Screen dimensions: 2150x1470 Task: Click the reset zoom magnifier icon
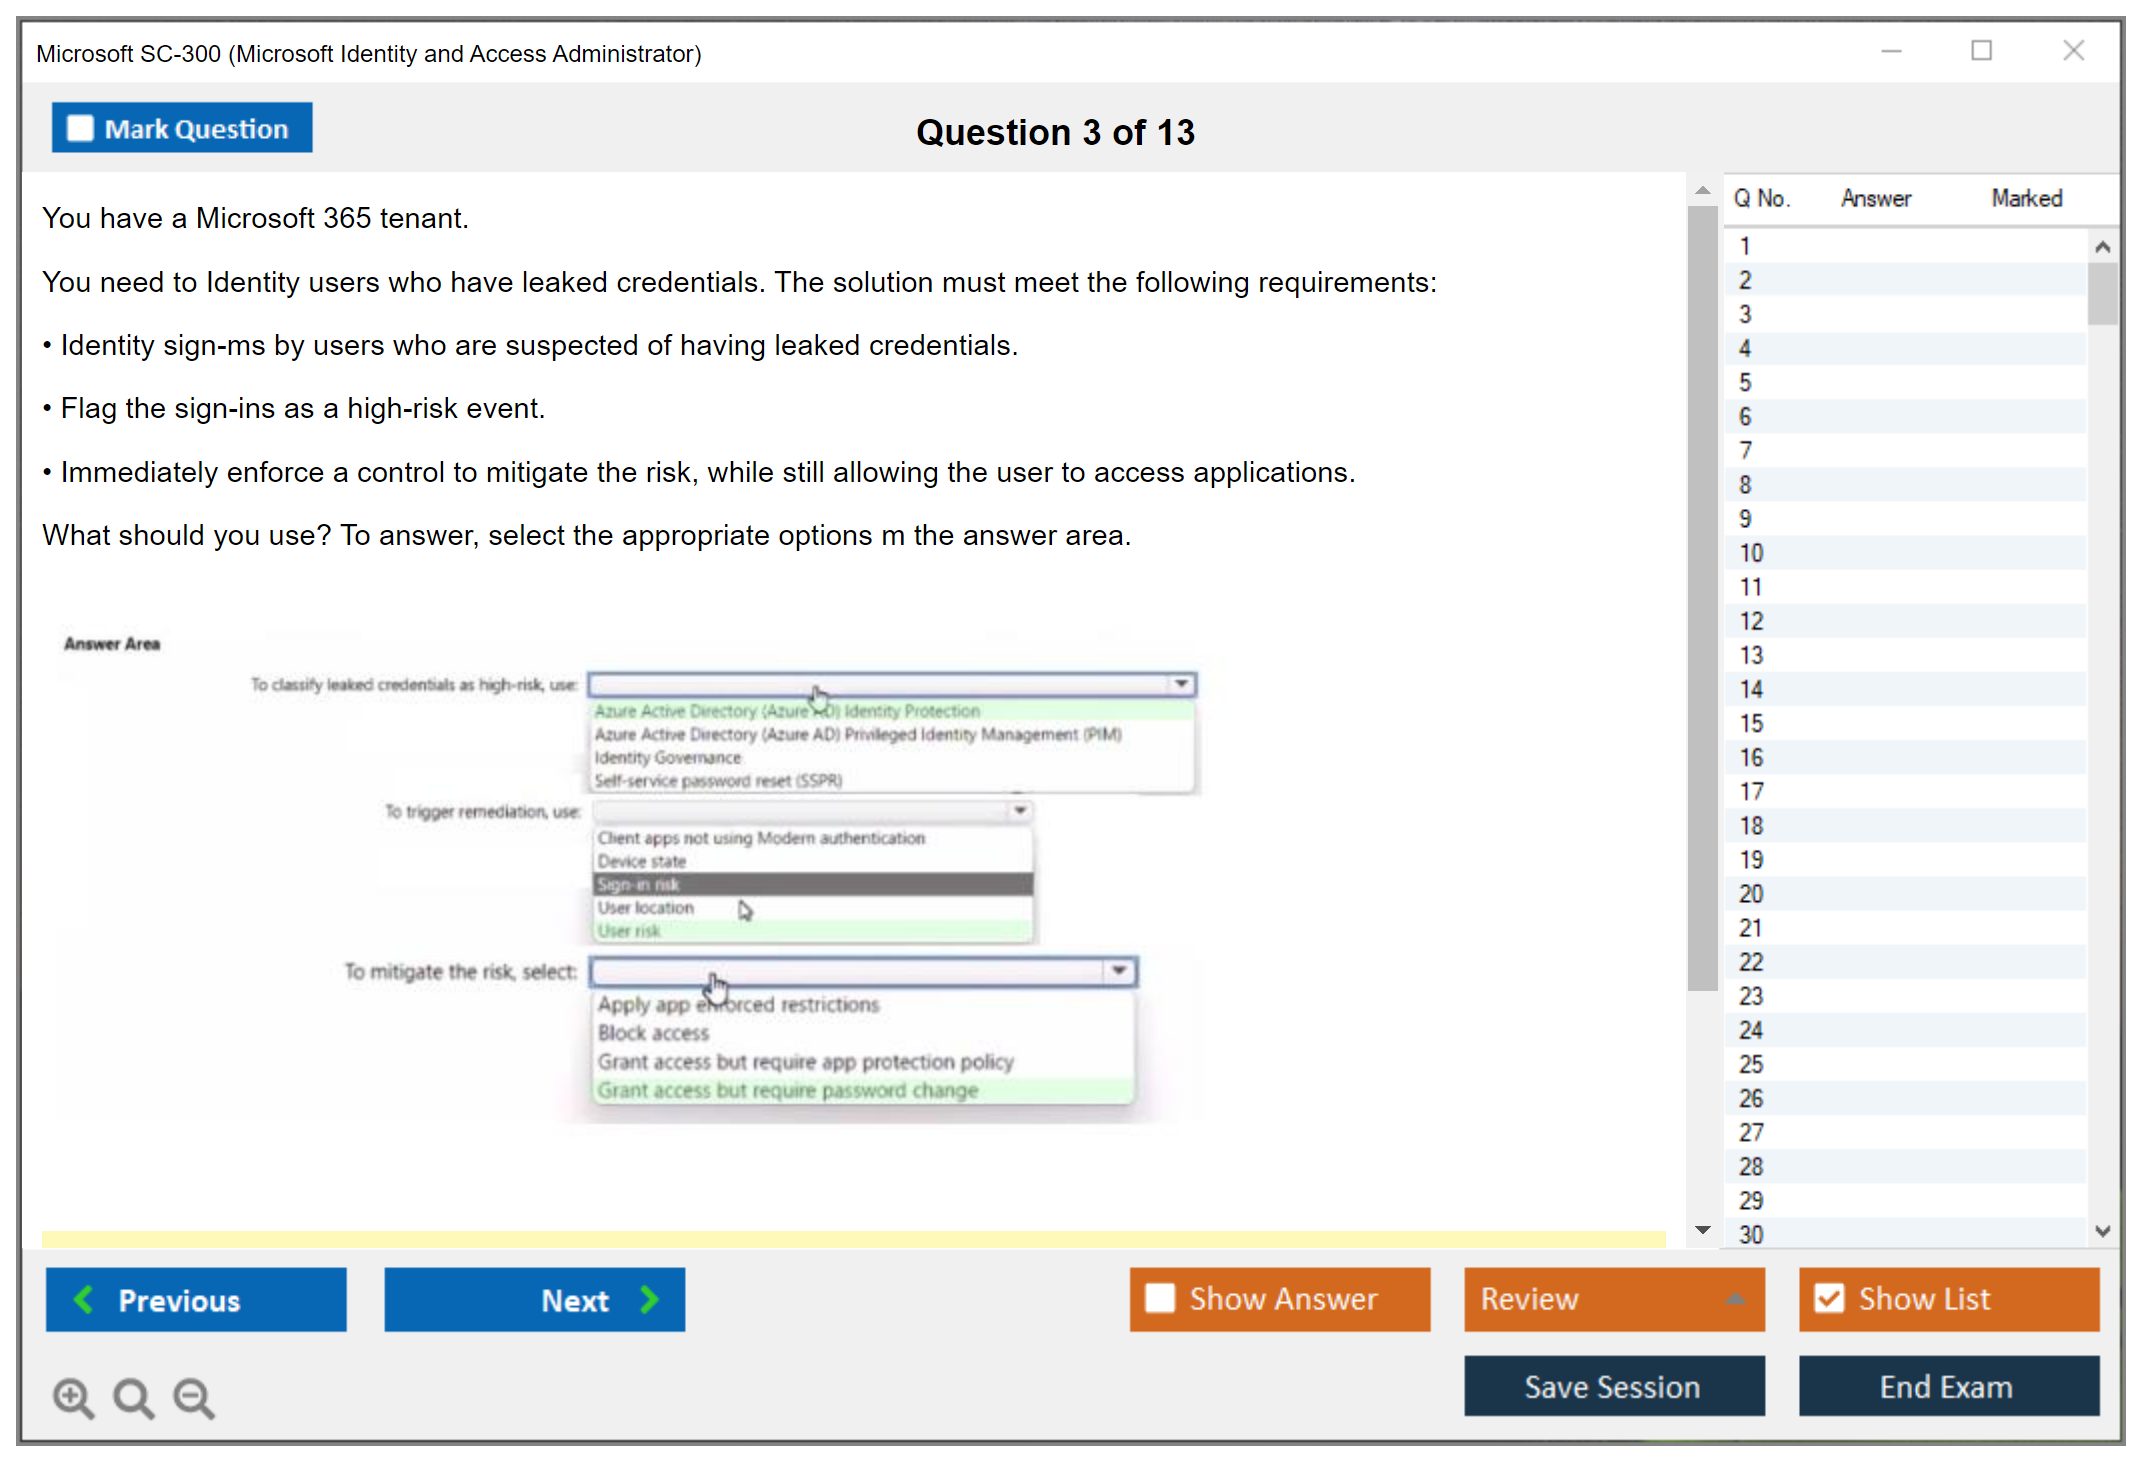(x=133, y=1398)
